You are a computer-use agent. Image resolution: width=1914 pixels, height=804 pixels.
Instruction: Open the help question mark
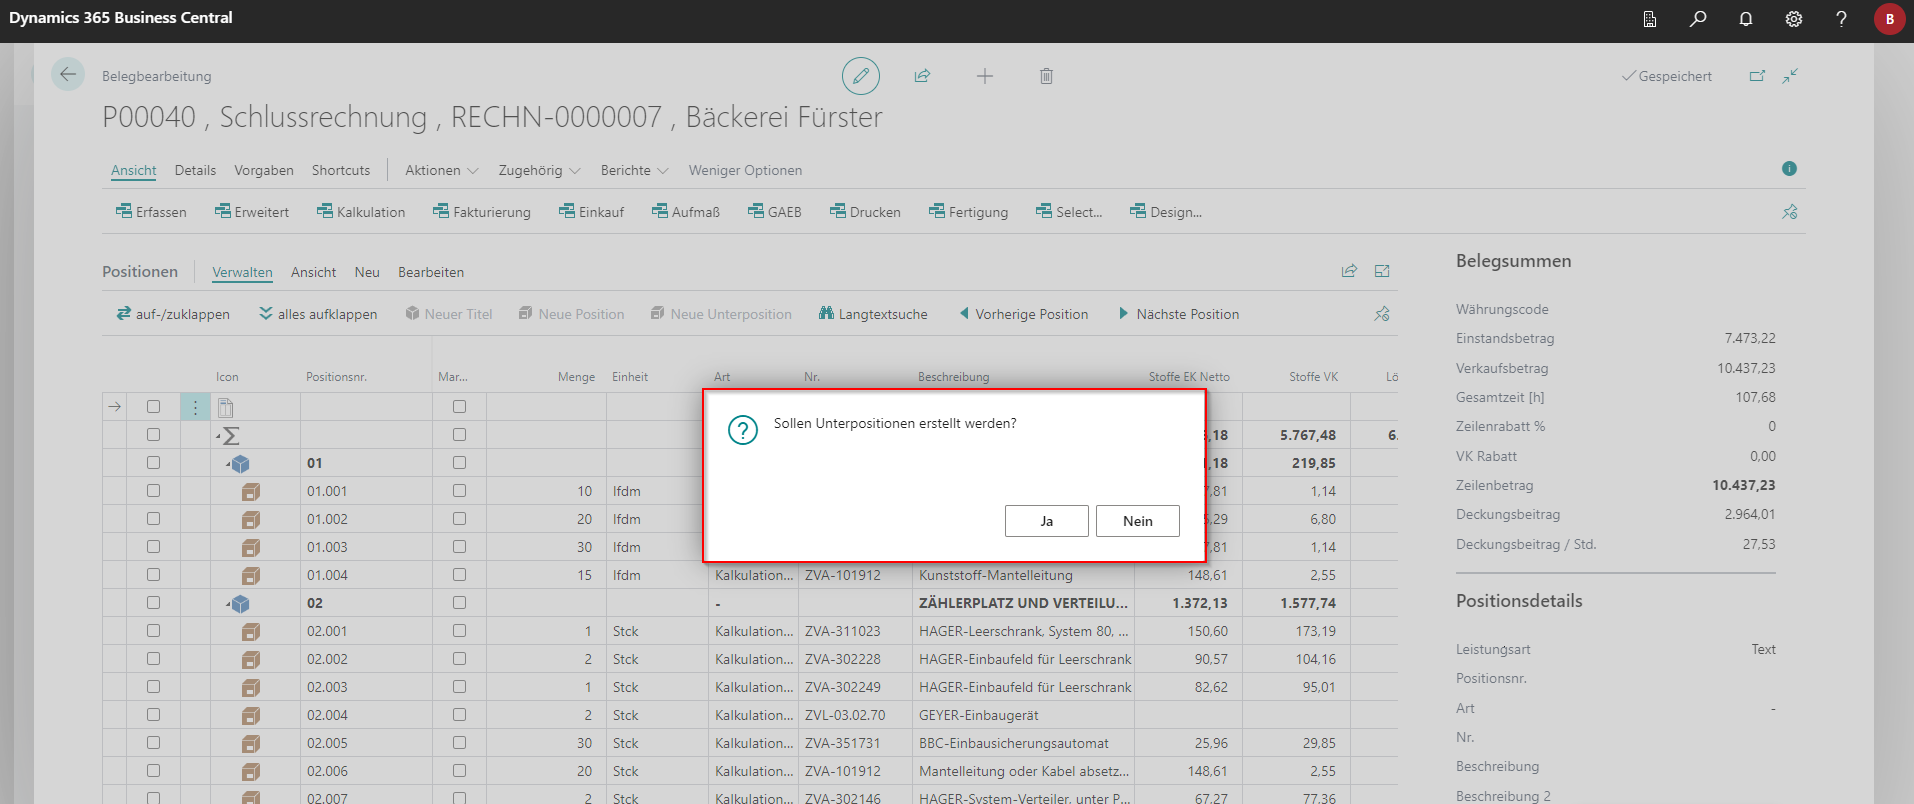point(1841,19)
